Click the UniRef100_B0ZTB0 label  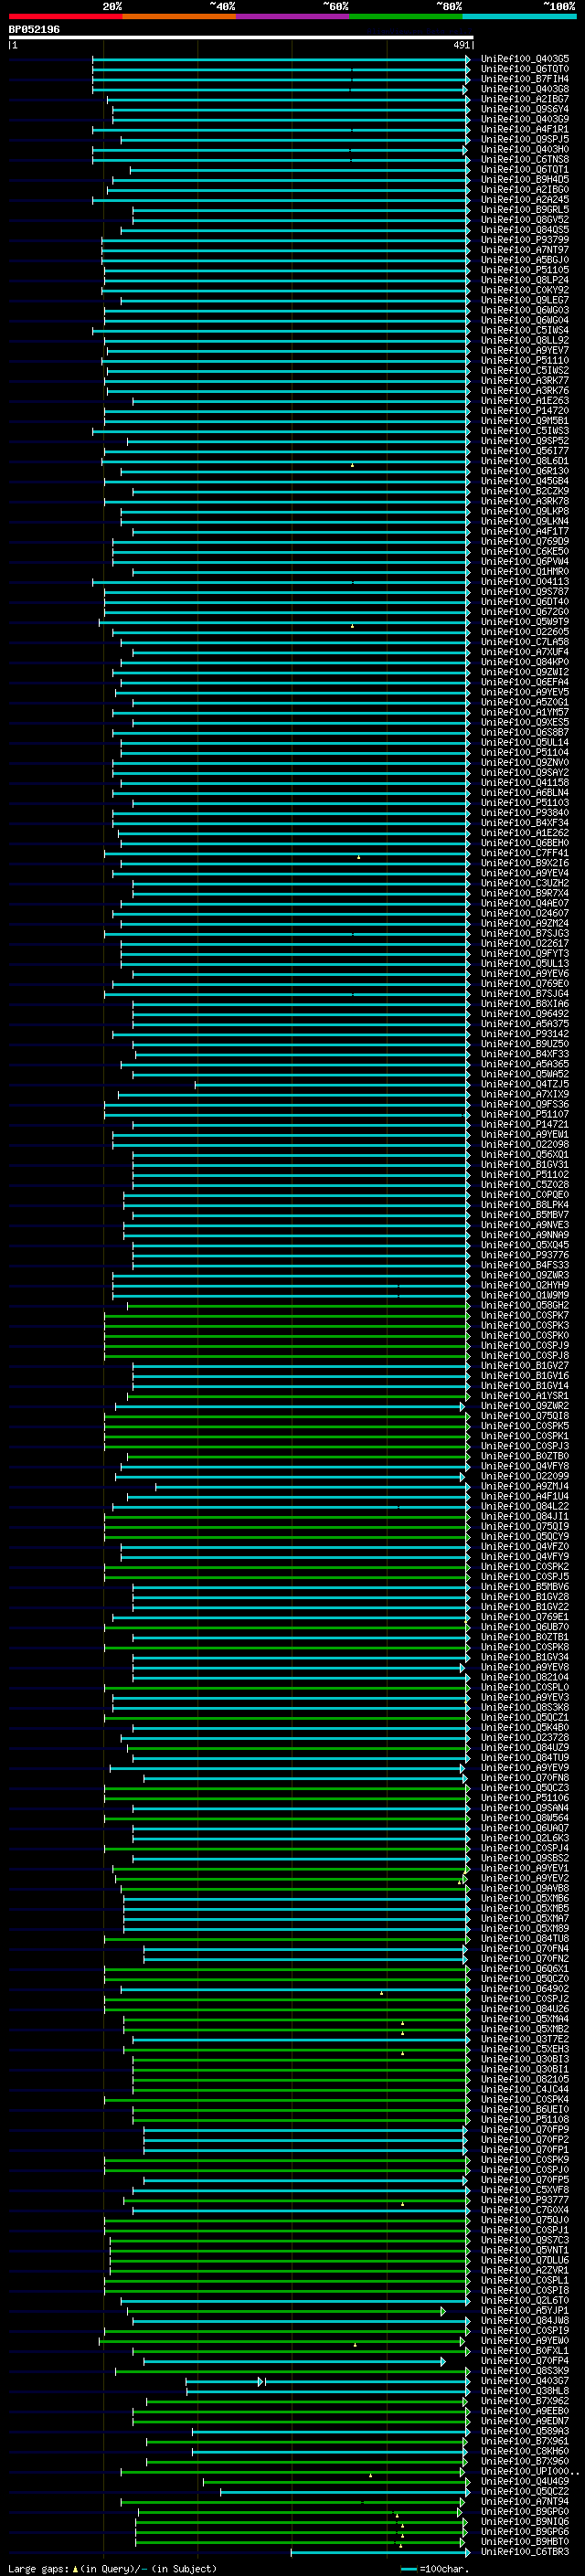(x=525, y=1456)
